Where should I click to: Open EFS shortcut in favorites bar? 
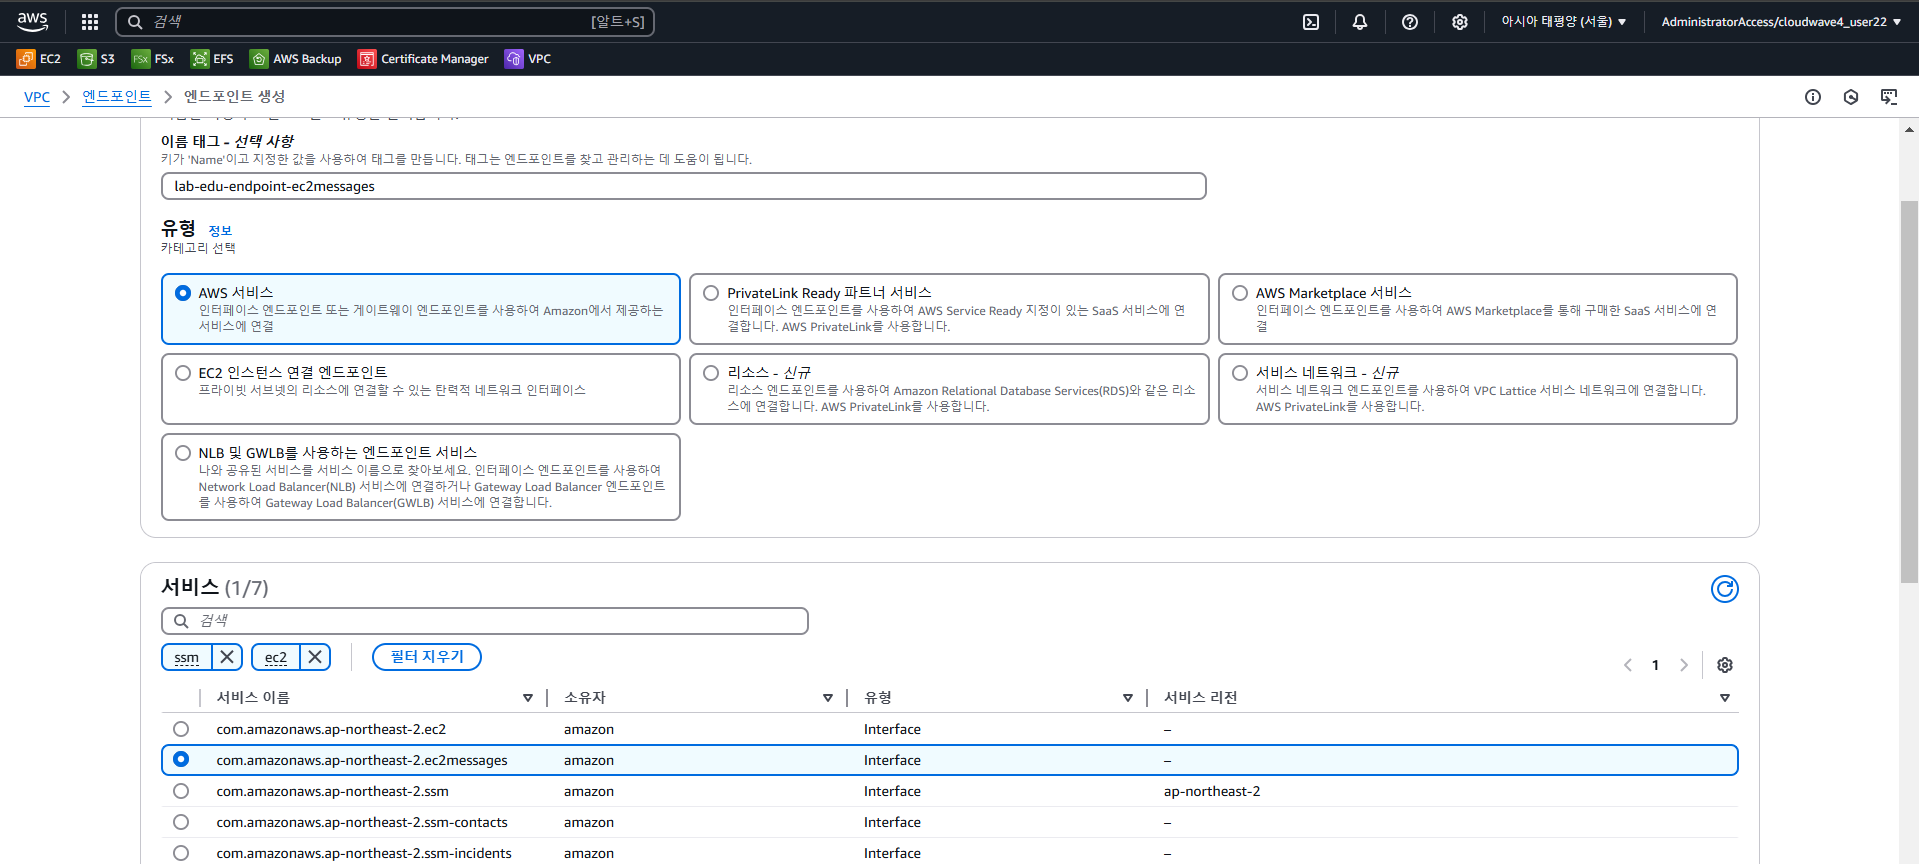click(x=212, y=59)
